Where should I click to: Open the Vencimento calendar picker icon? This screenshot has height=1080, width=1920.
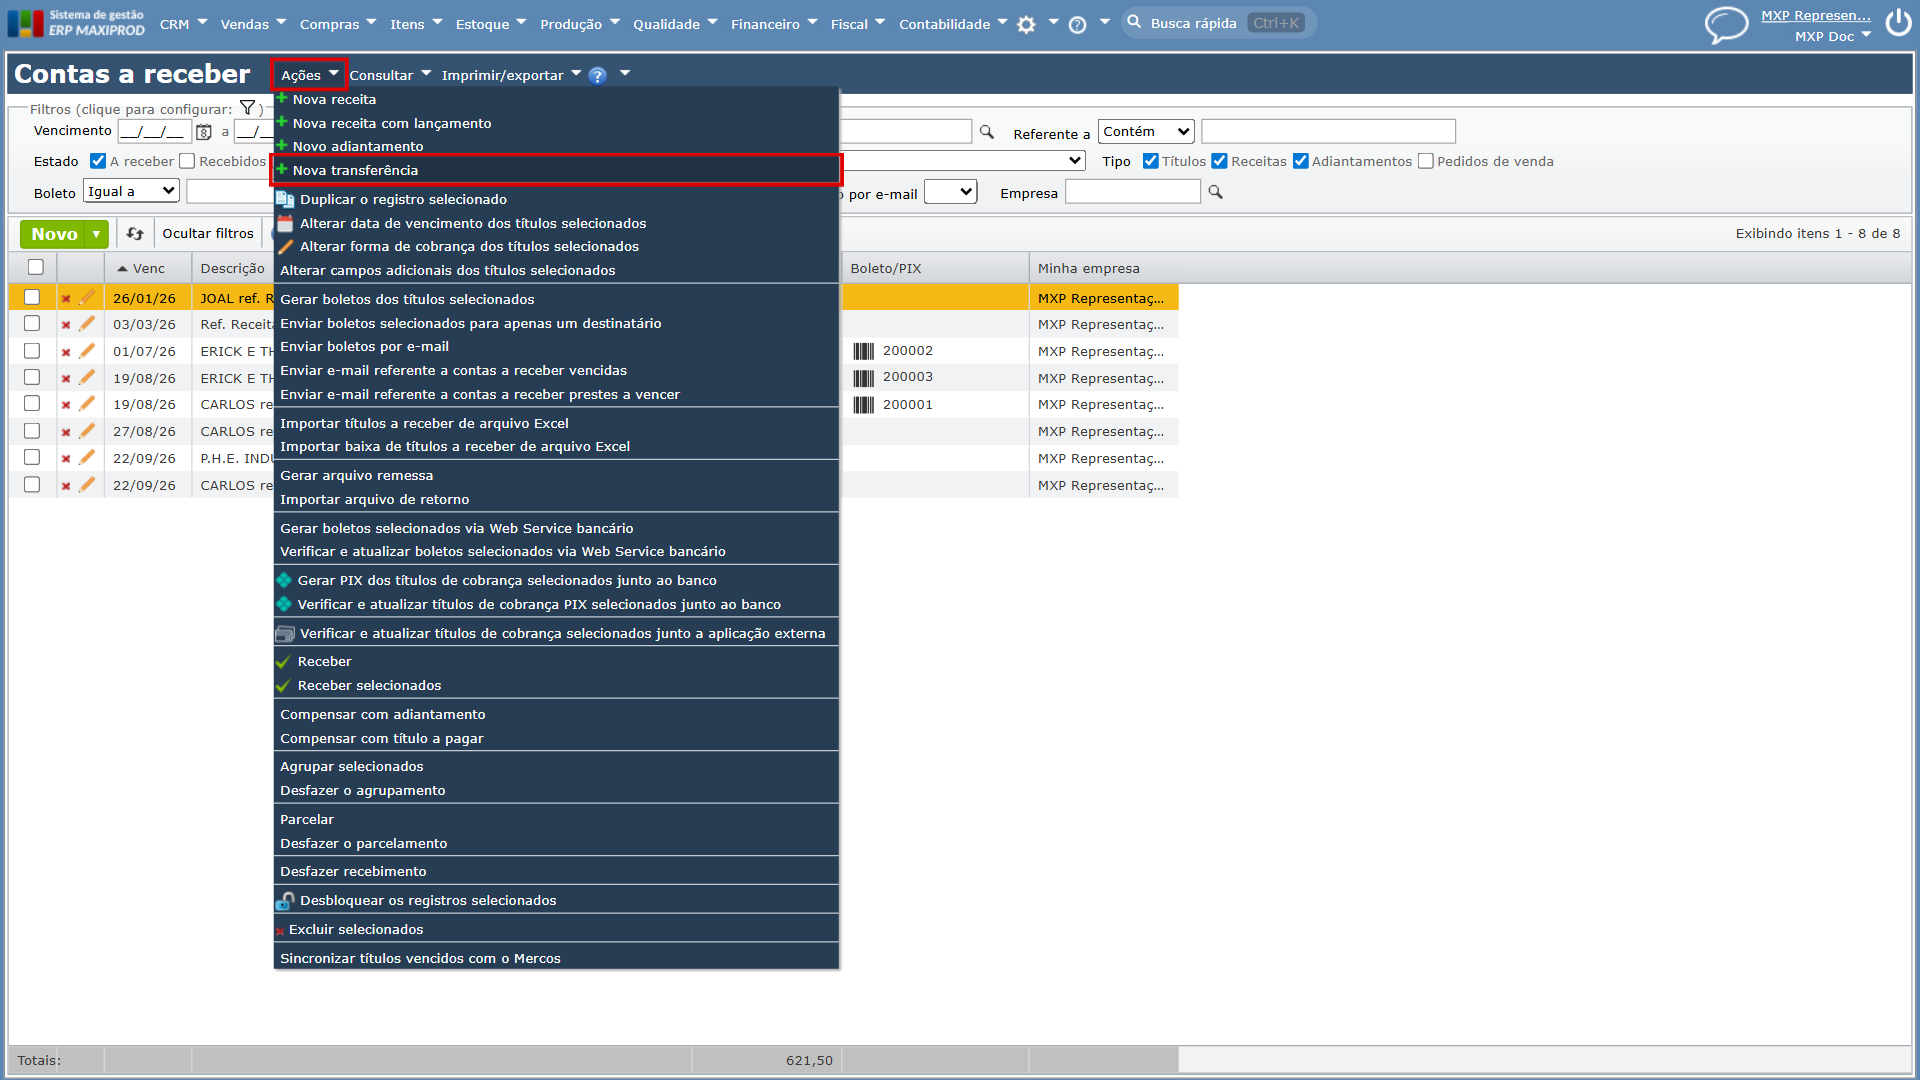[x=204, y=132]
